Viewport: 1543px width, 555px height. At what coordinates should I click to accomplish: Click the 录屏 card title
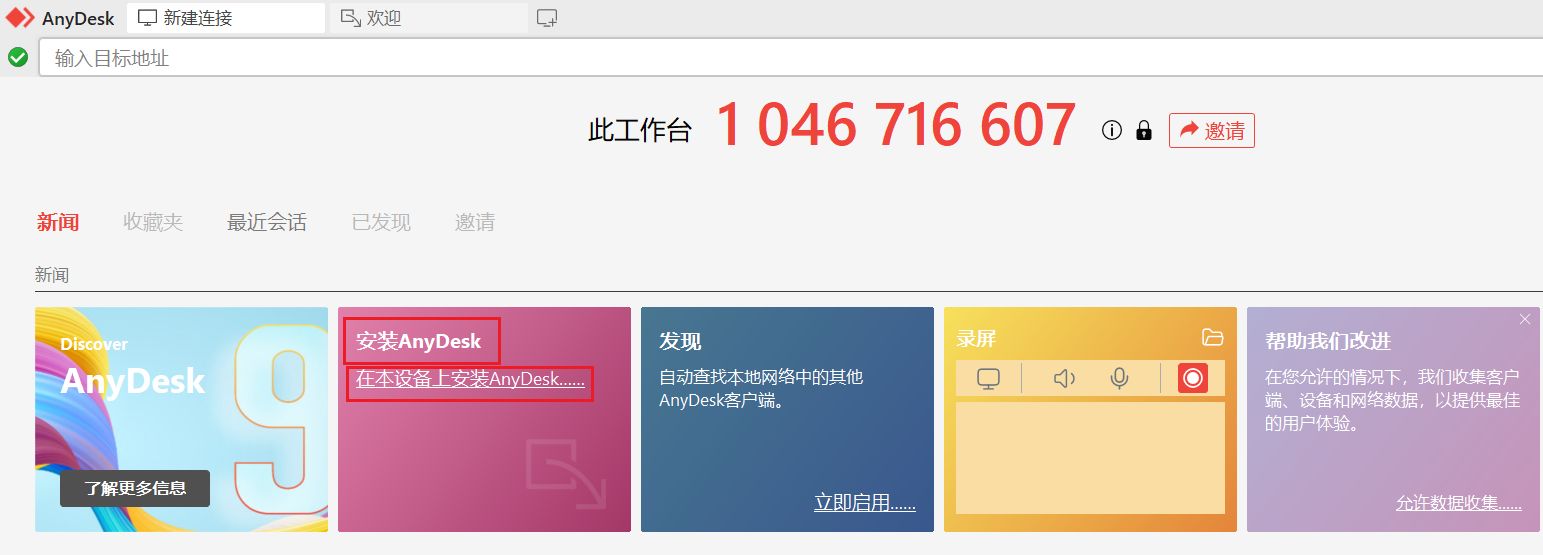pyautogui.click(x=976, y=339)
